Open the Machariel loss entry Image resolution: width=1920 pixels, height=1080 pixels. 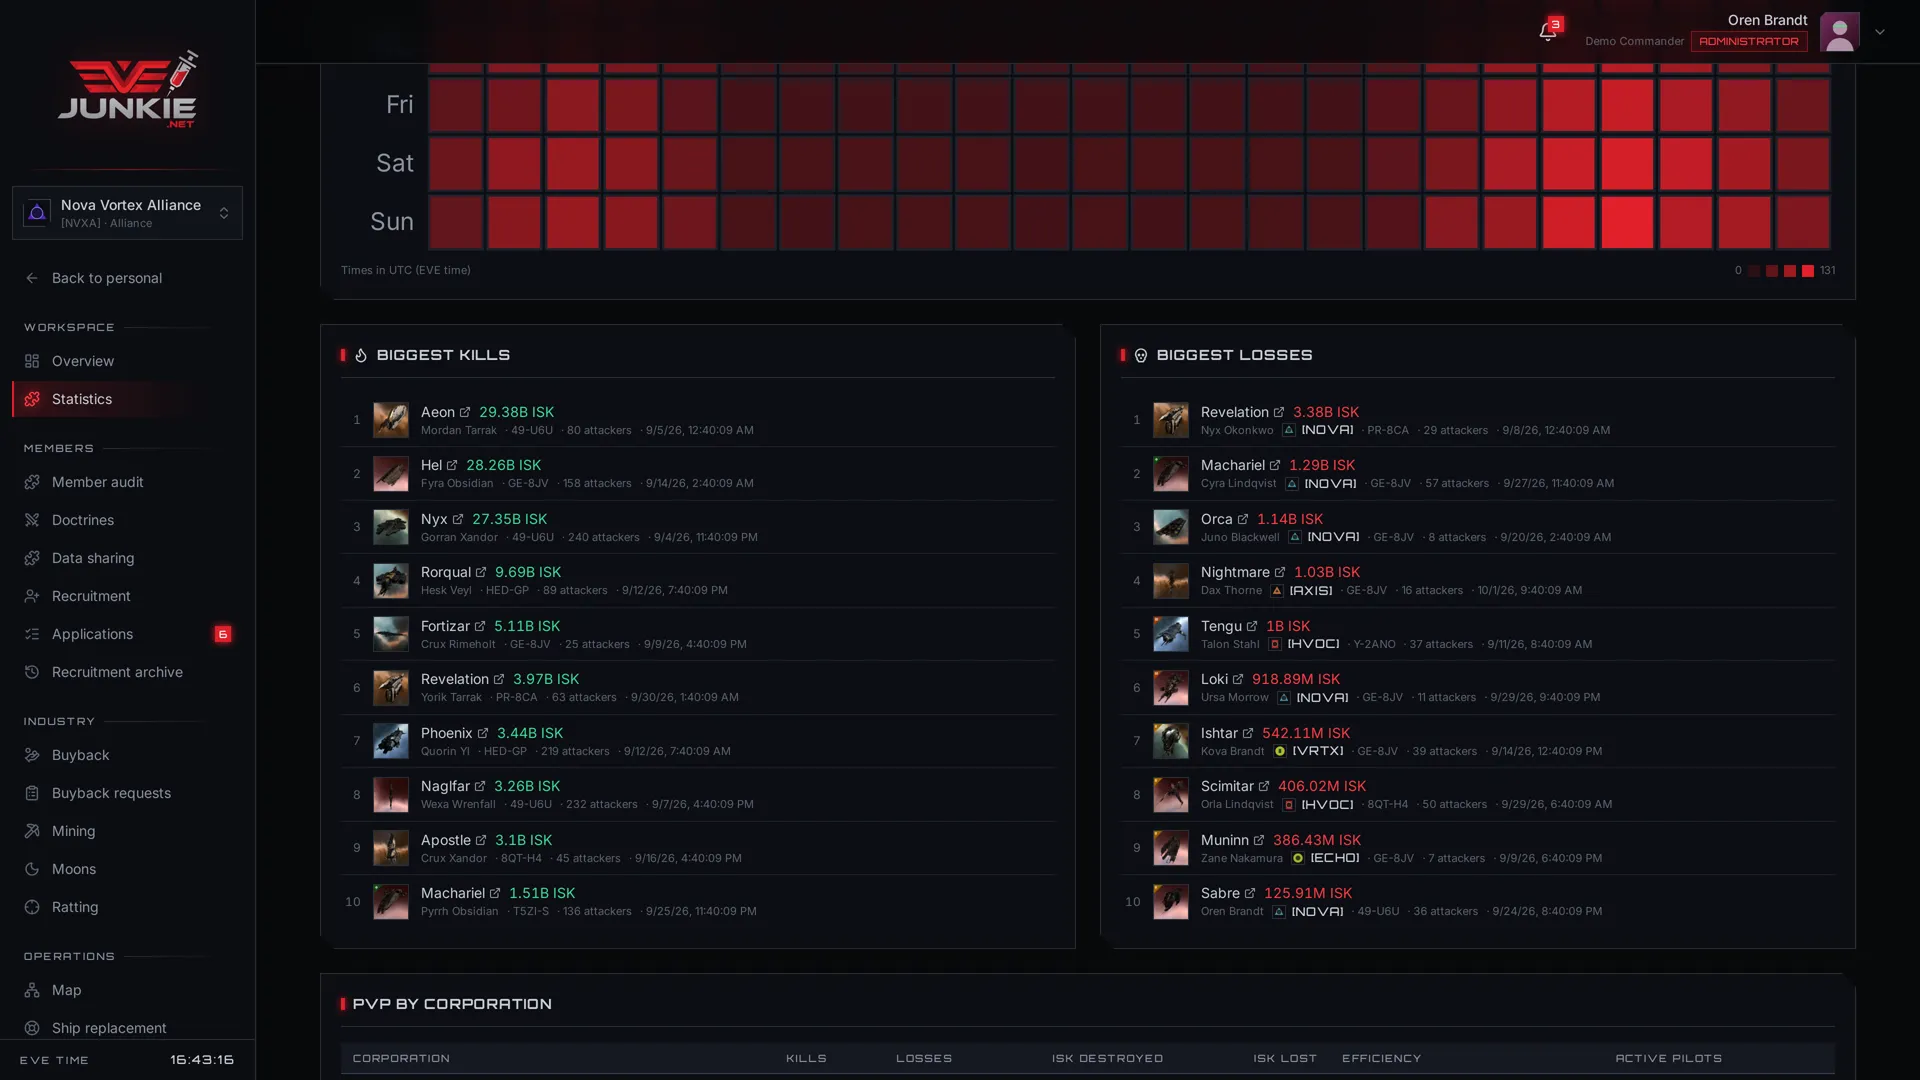click(x=1478, y=473)
